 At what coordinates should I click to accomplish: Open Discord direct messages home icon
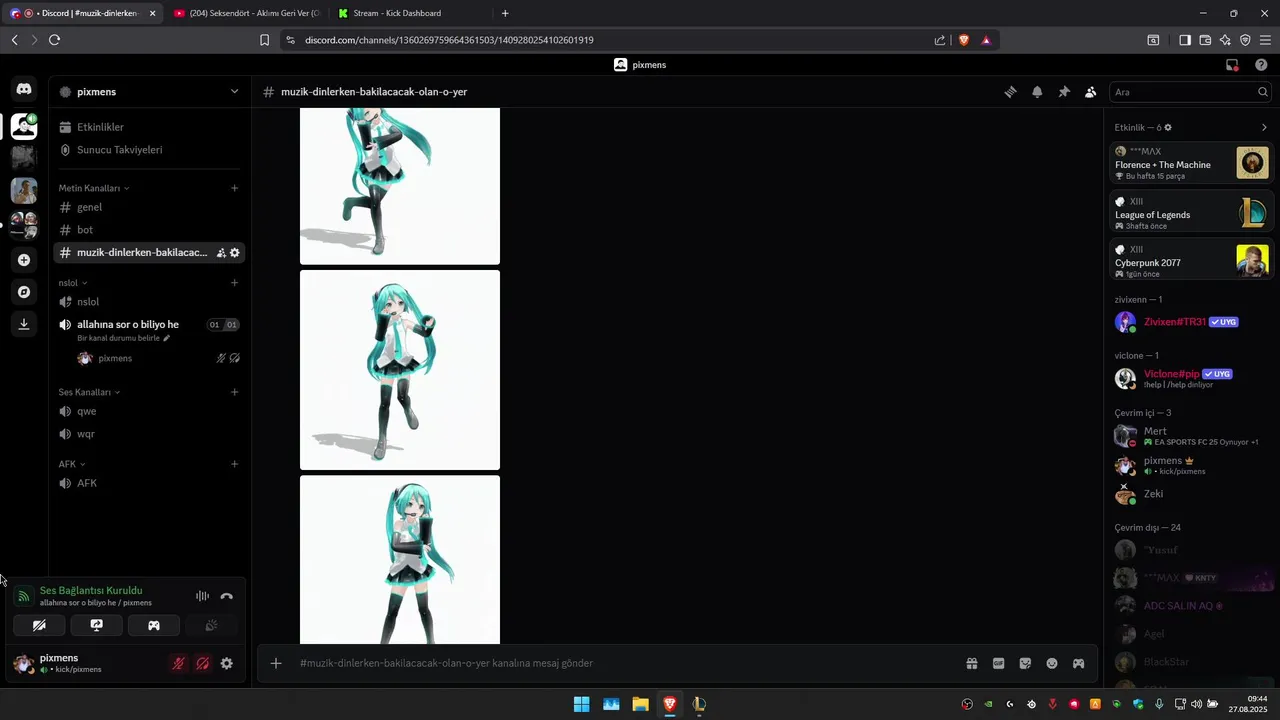pyautogui.click(x=24, y=89)
